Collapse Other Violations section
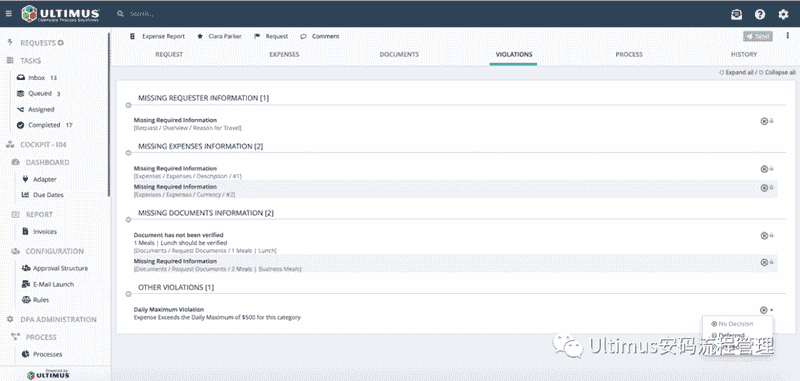The height and width of the screenshot is (381, 800). click(x=129, y=294)
